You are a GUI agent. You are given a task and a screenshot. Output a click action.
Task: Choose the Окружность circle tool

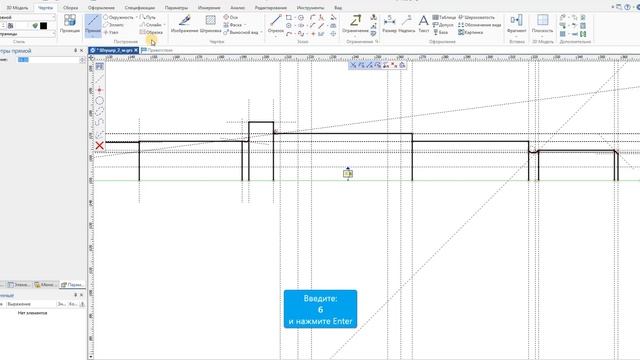[x=118, y=17]
